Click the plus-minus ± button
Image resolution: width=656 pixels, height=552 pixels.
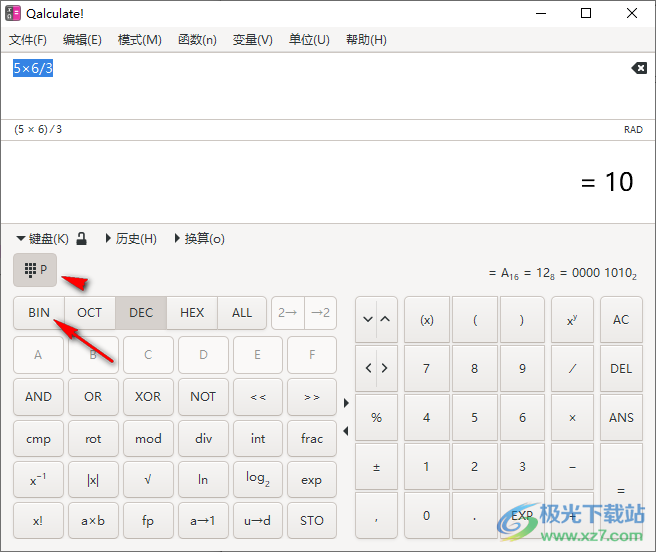coord(377,467)
